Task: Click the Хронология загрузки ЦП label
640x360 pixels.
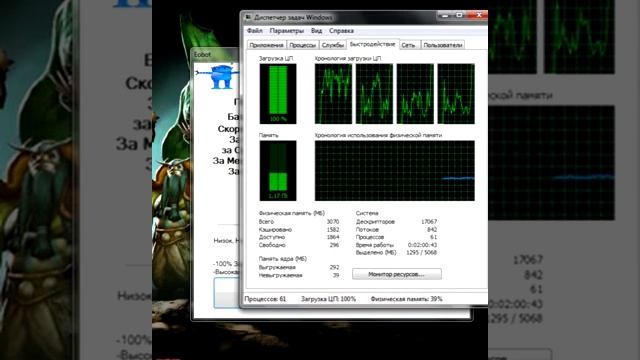Action: [x=348, y=58]
